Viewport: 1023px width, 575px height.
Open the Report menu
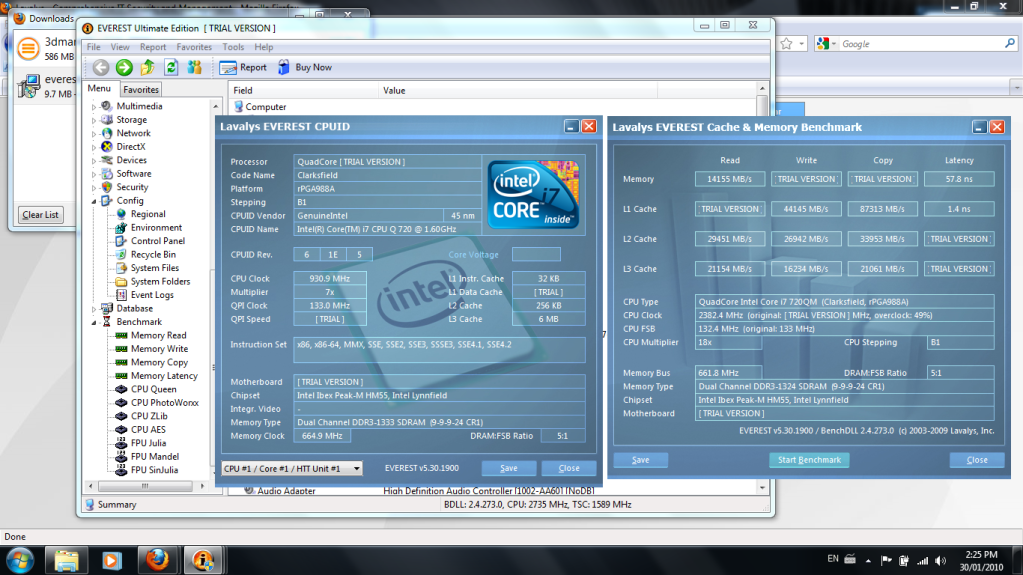[153, 47]
